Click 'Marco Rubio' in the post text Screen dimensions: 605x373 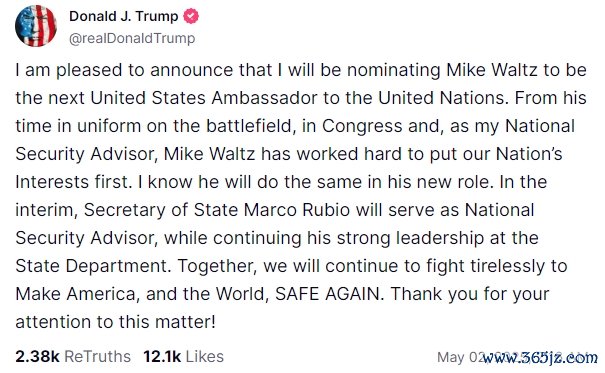pos(297,210)
